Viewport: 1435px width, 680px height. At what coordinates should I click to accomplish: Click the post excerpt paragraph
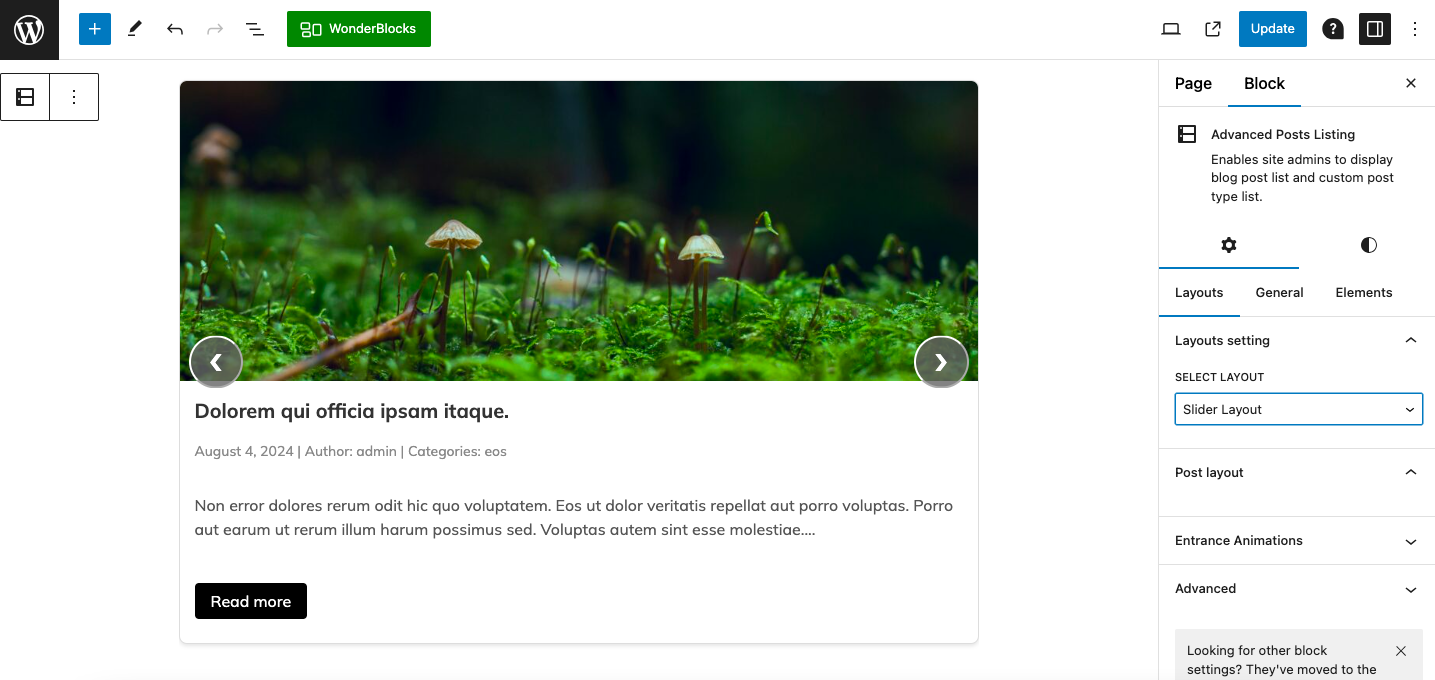pos(574,518)
